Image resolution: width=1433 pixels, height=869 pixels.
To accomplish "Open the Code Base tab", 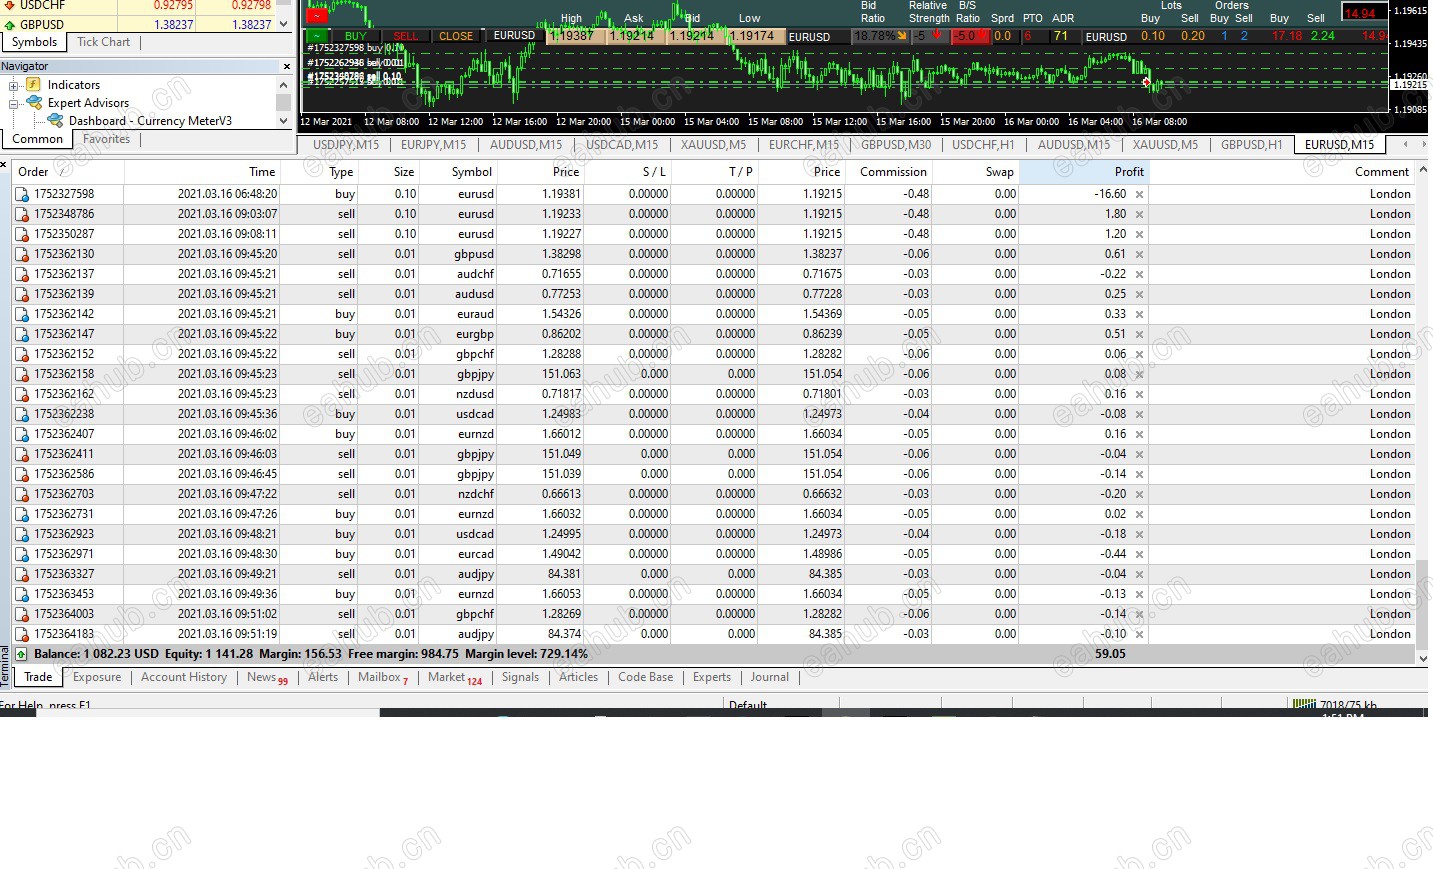I will (x=645, y=677).
